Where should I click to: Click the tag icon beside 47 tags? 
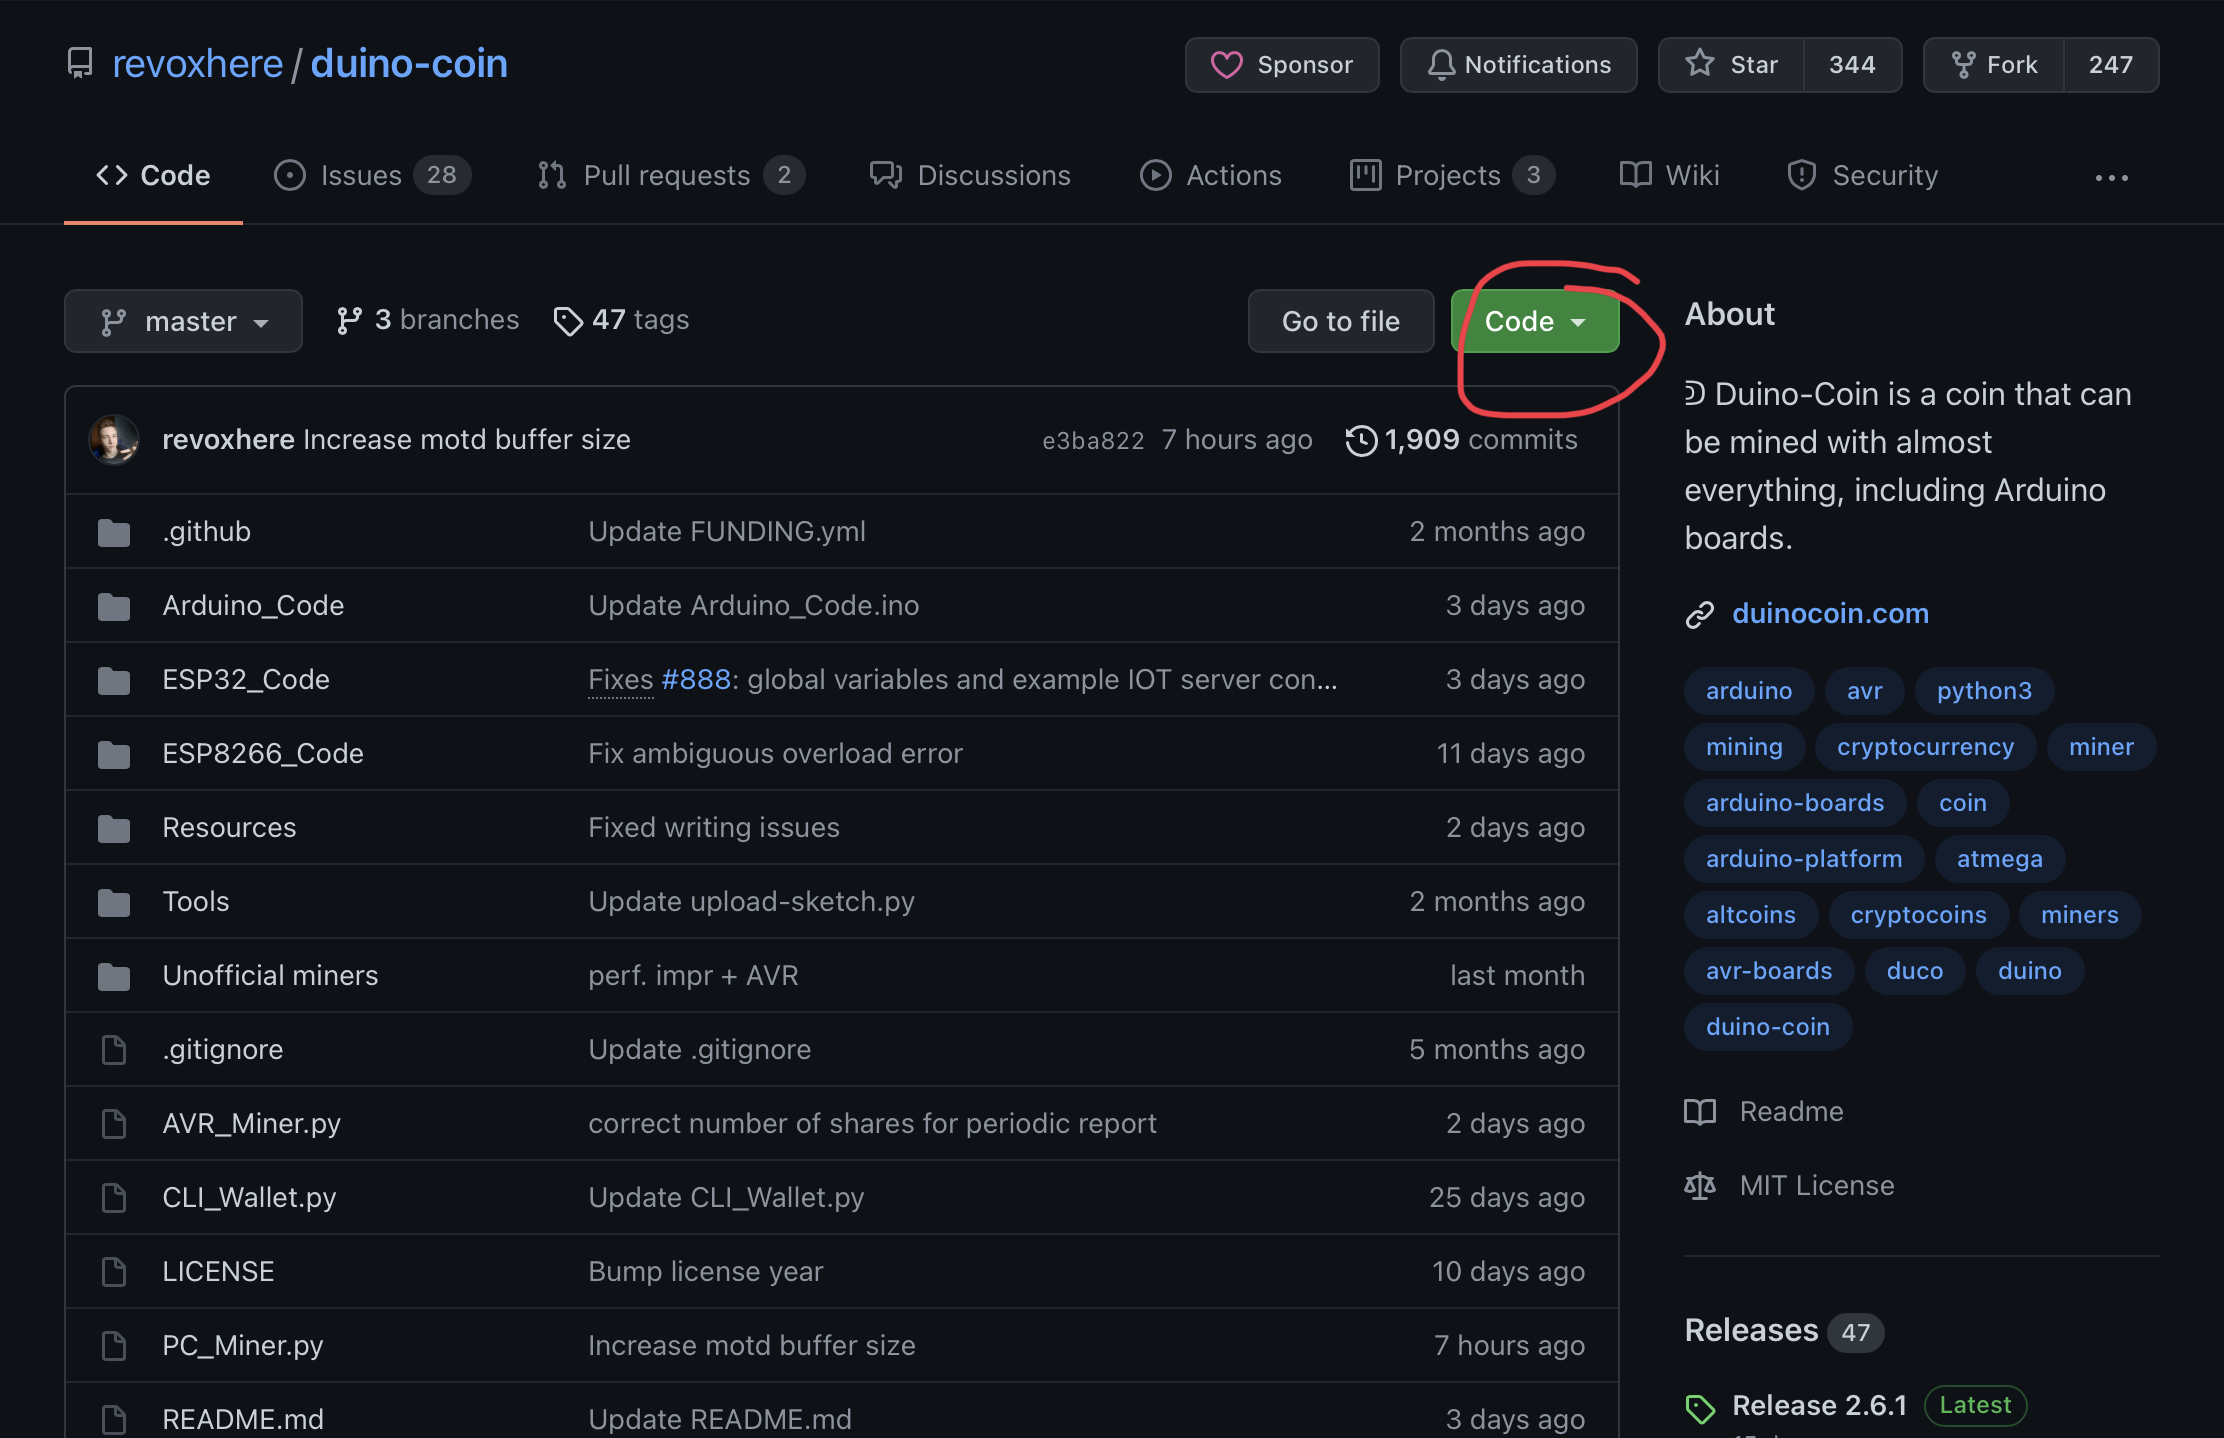(x=569, y=321)
